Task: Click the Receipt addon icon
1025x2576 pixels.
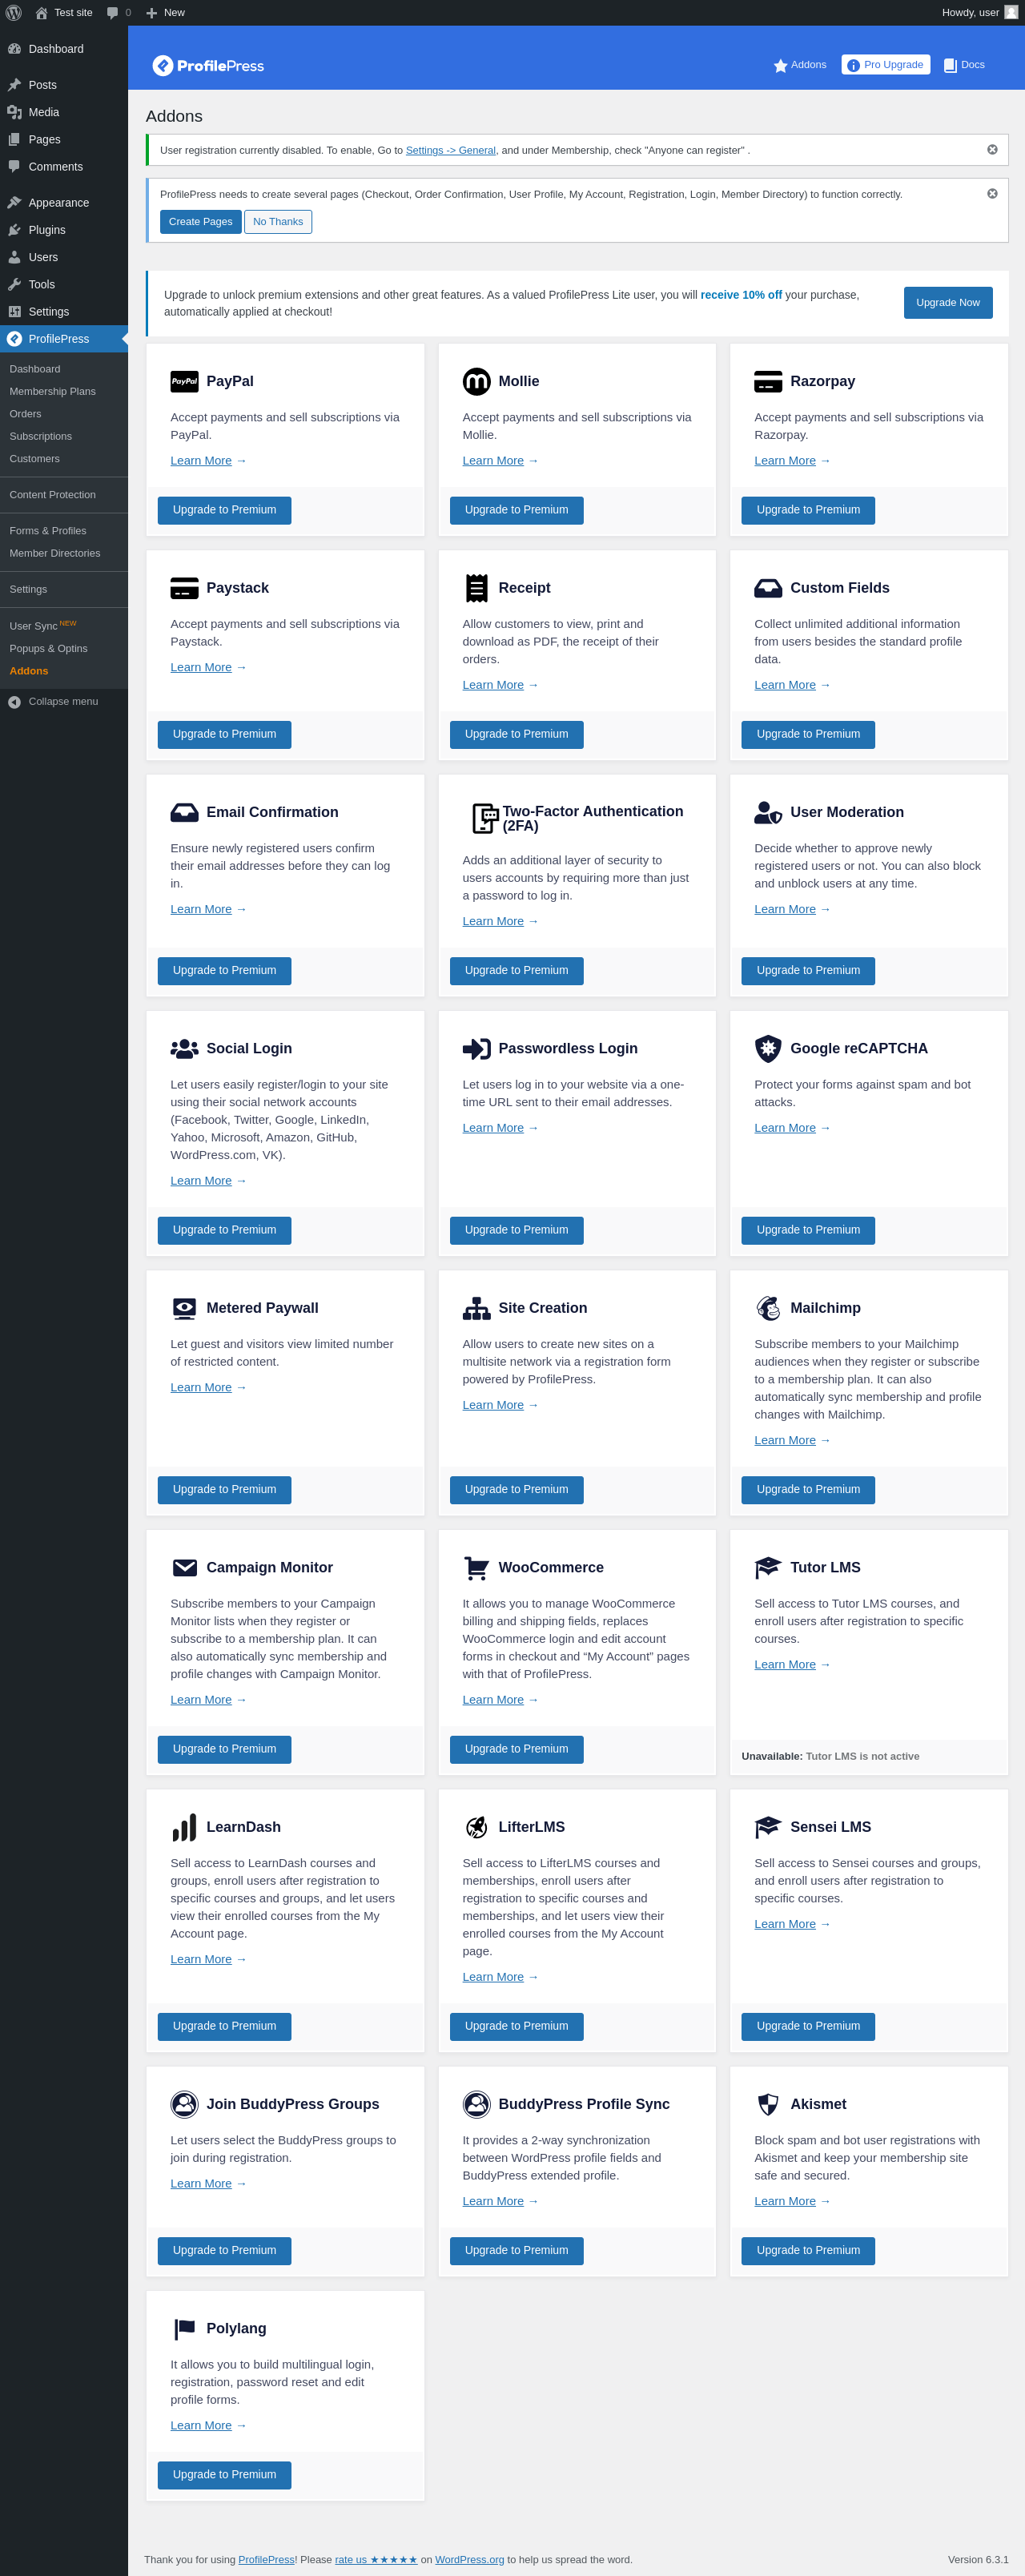Action: [476, 588]
